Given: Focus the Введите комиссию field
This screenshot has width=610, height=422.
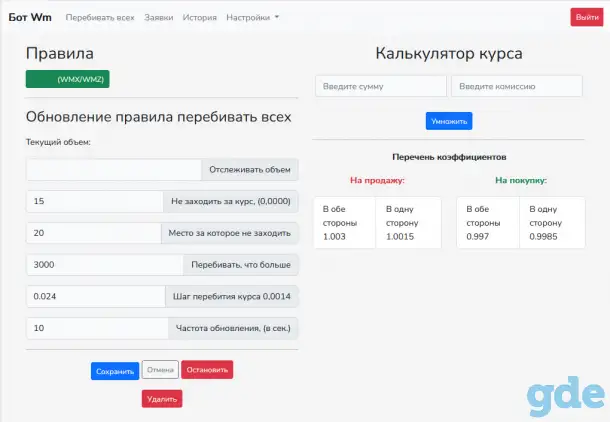Looking at the screenshot, I should pos(517,86).
